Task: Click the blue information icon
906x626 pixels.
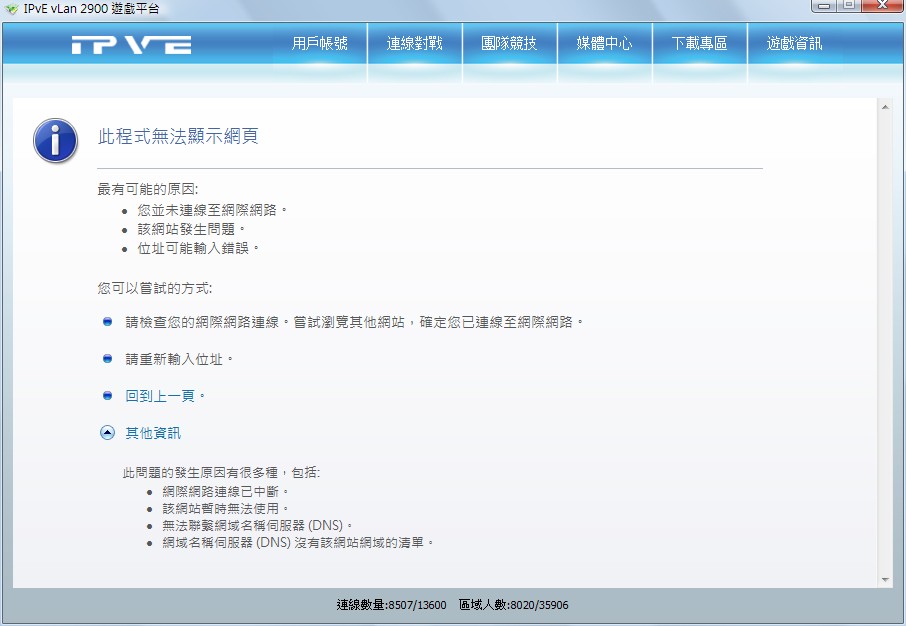Action: point(55,140)
